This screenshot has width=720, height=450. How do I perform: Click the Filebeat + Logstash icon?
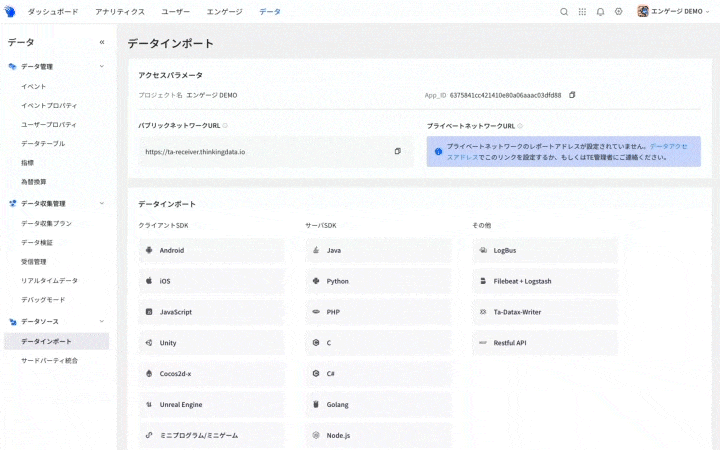tap(483, 281)
